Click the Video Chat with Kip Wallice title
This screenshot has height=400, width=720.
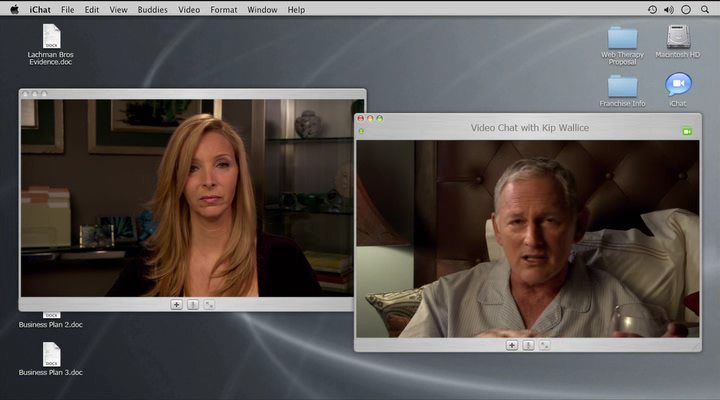(529, 128)
